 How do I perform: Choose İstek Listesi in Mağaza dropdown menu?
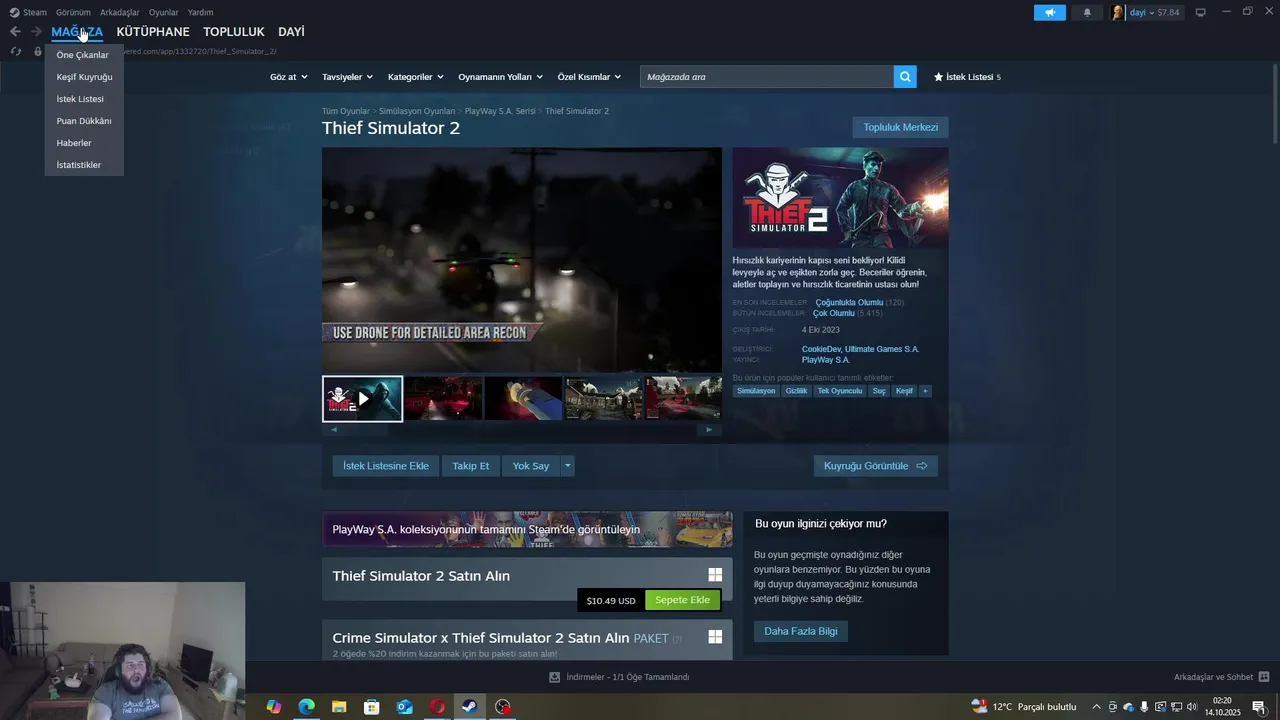click(80, 99)
